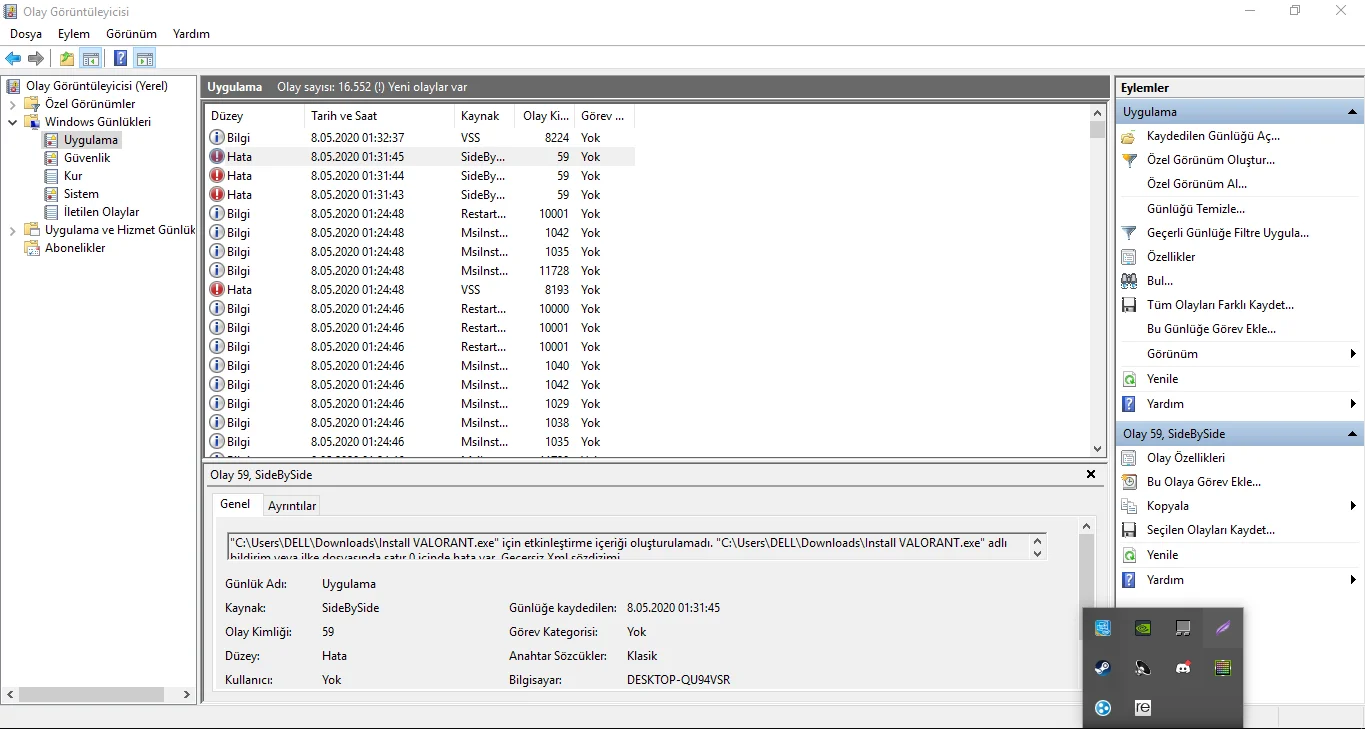Image resolution: width=1365 pixels, height=729 pixels.
Task: Select the Genel tab
Action: pos(235,504)
